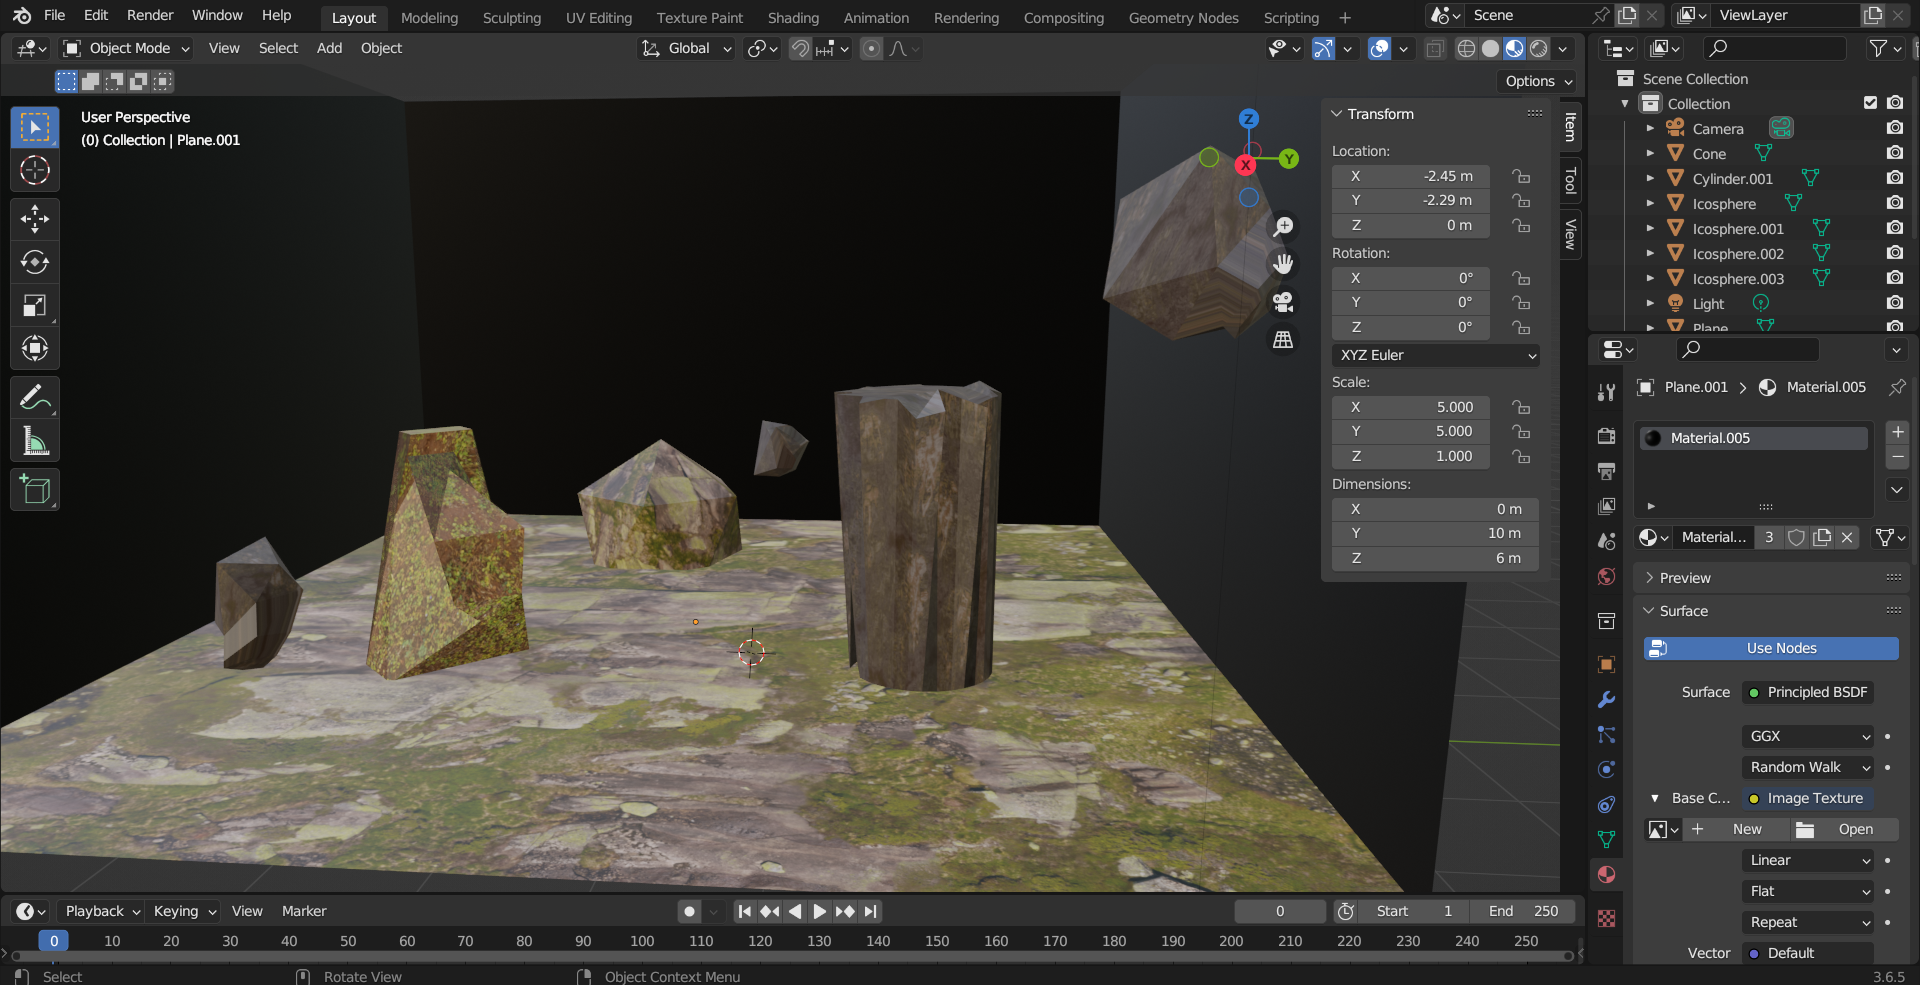The height and width of the screenshot is (985, 1920).
Task: Switch perspective/orthographic grid icon
Action: point(1283,340)
